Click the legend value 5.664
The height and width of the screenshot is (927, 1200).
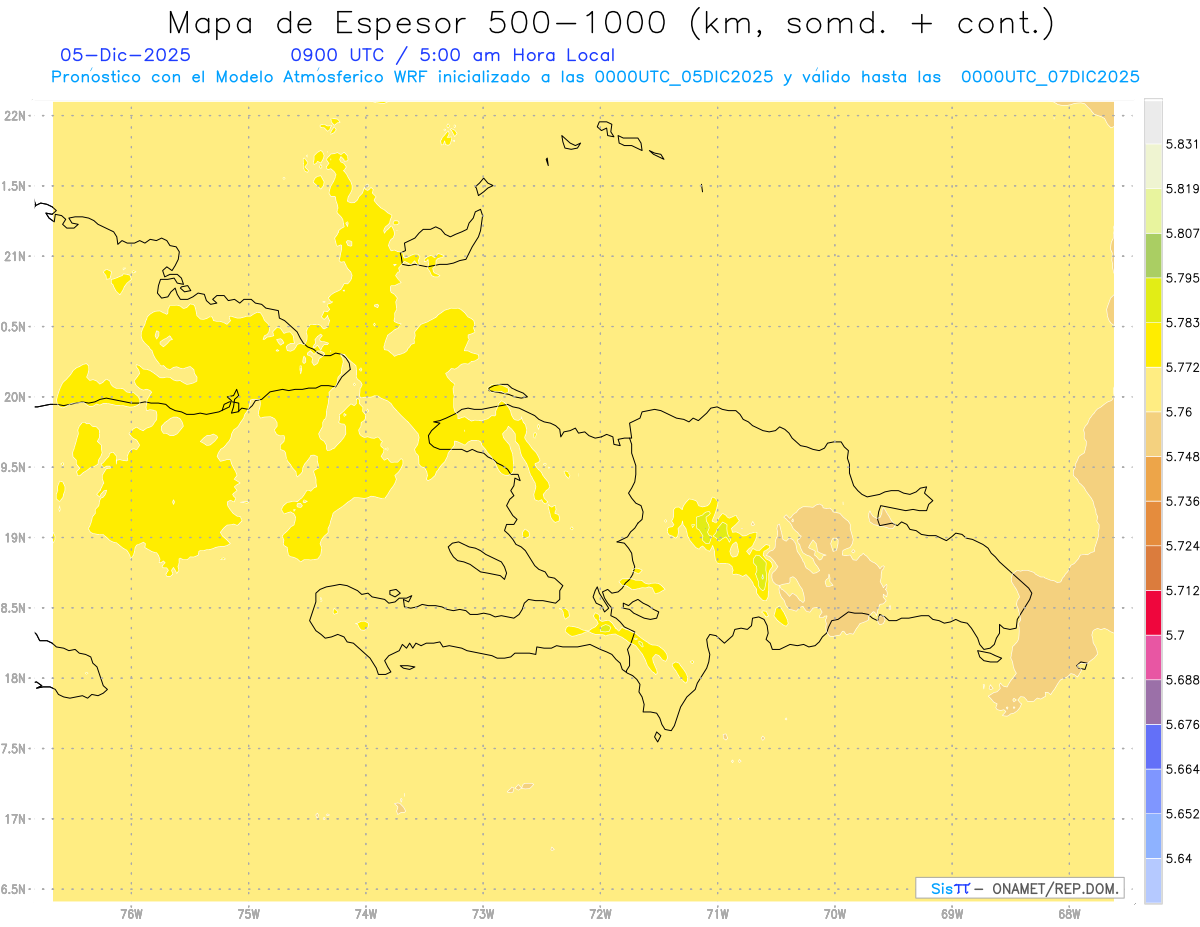pyautogui.click(x=1182, y=769)
